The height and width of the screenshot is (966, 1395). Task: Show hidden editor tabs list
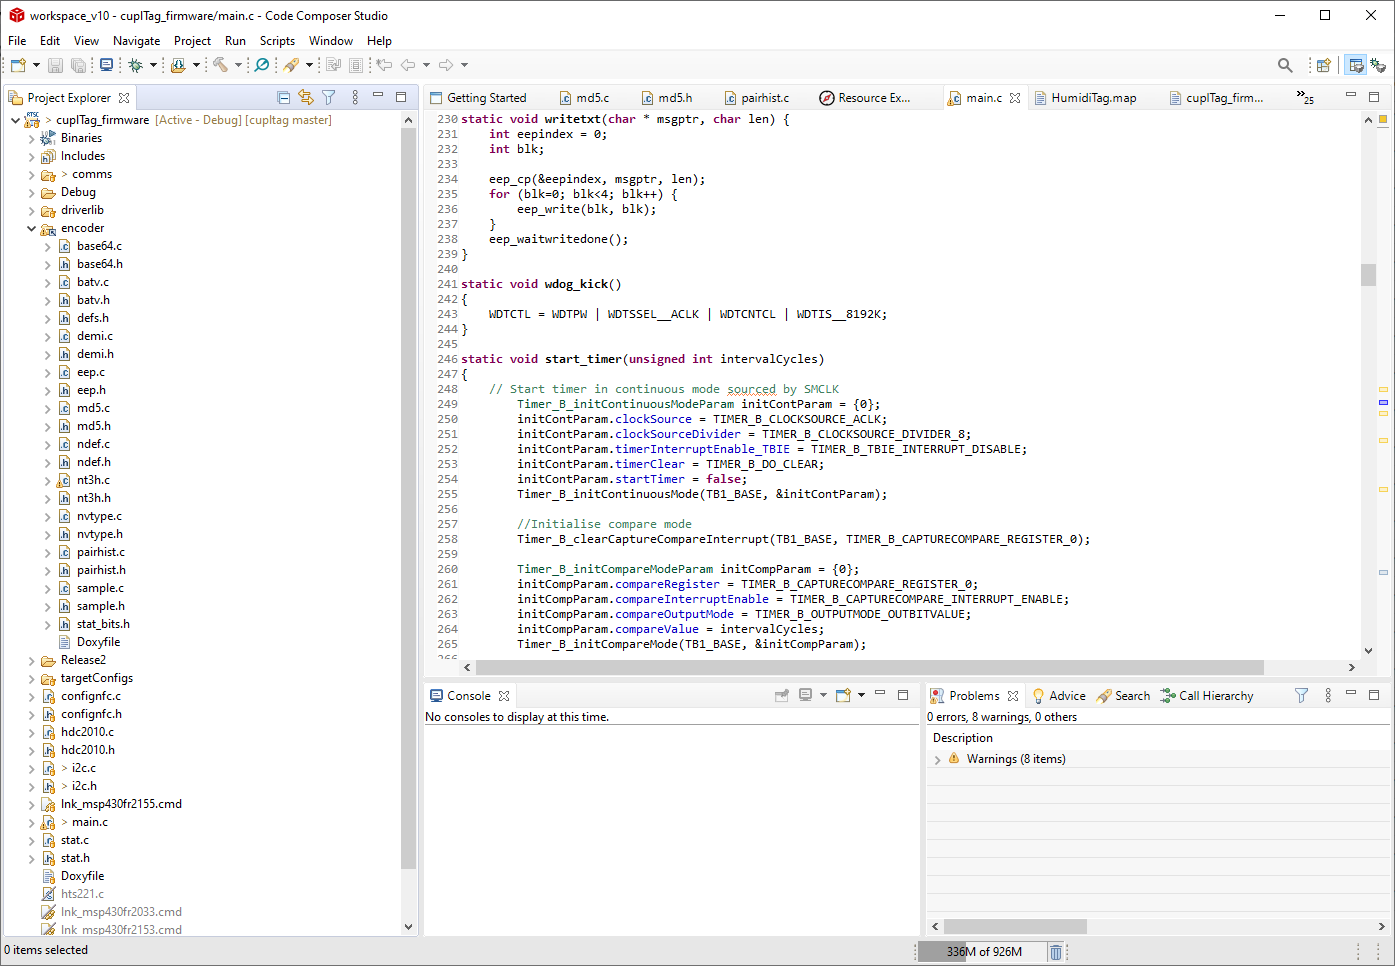(x=1305, y=98)
